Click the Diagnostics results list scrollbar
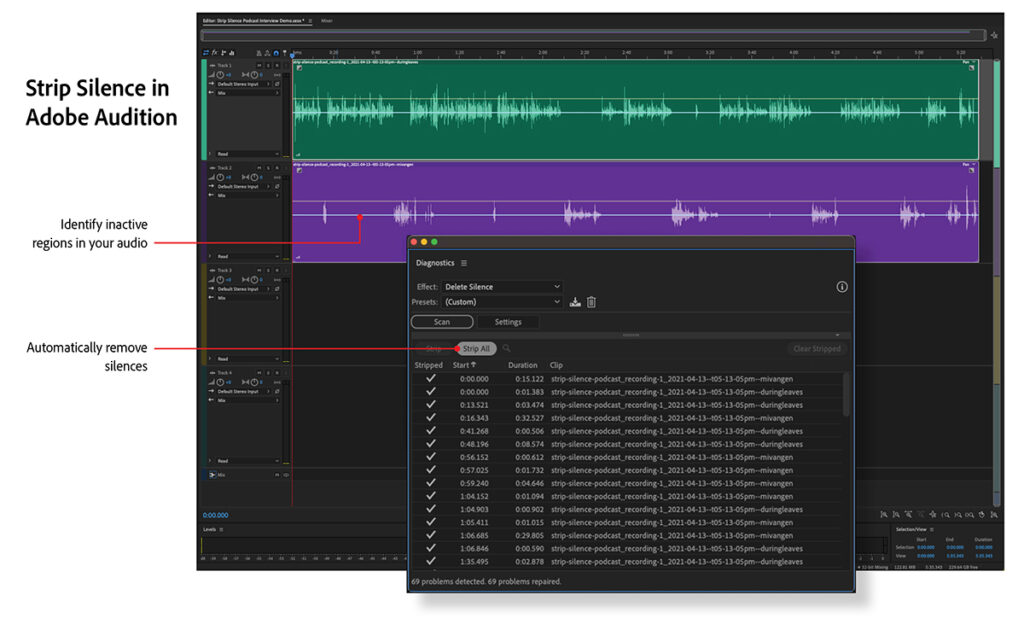 pyautogui.click(x=846, y=395)
